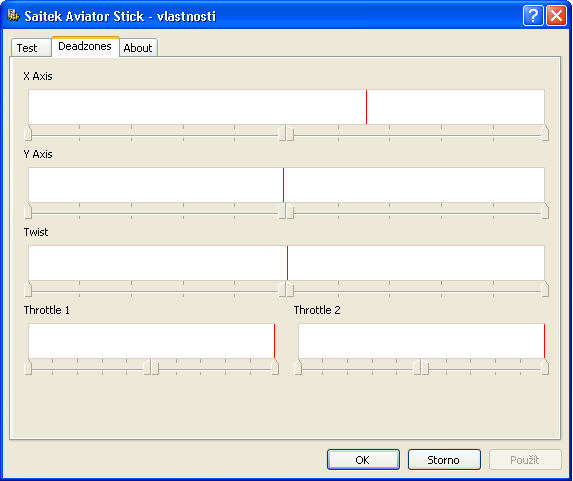The width and height of the screenshot is (573, 481).
Task: Click Throttle 1 leftmost slider handle
Action: point(28,367)
